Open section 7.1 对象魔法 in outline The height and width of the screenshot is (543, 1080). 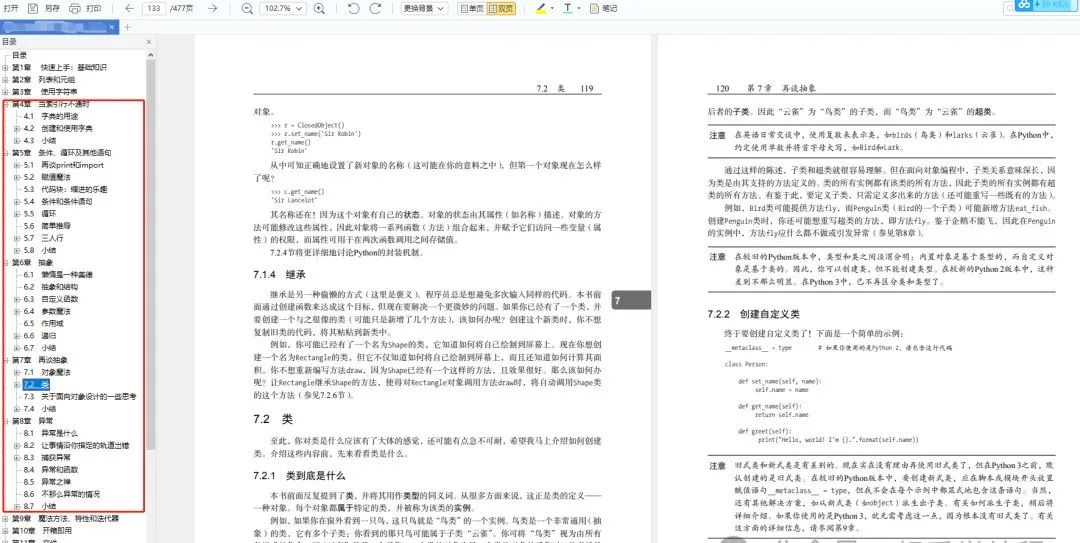click(x=43, y=372)
